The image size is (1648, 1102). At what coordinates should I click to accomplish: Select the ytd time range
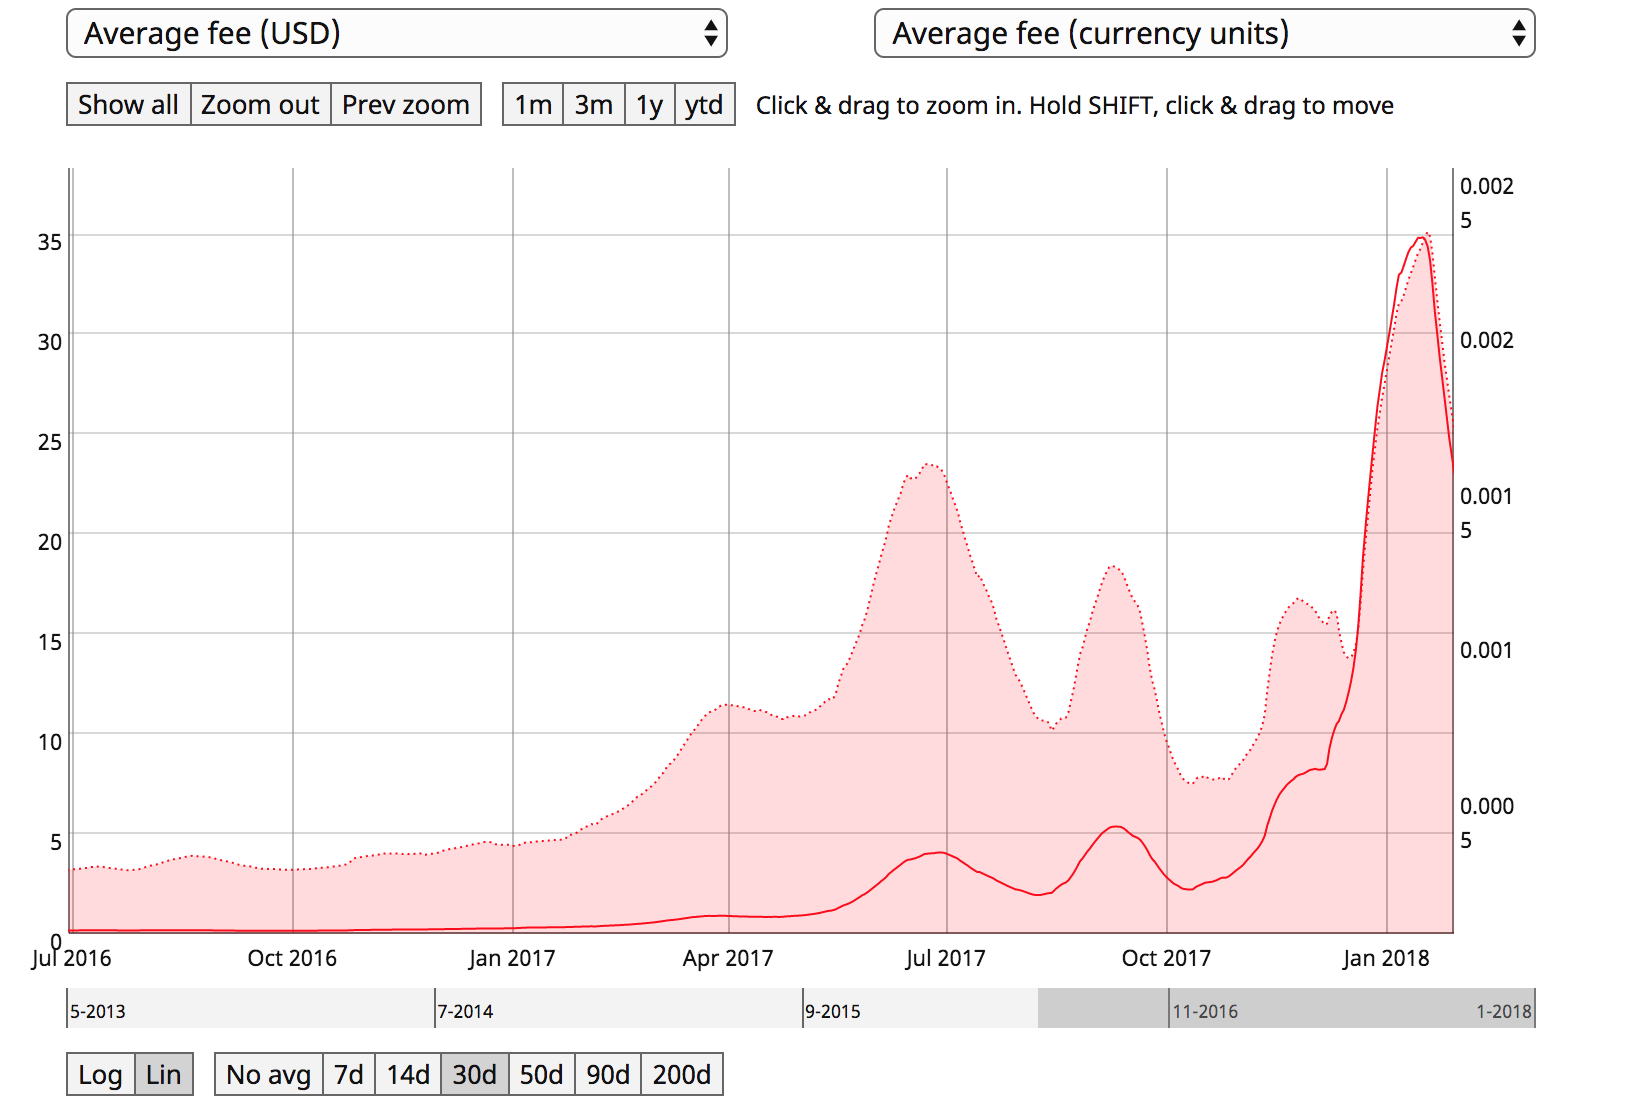[703, 104]
